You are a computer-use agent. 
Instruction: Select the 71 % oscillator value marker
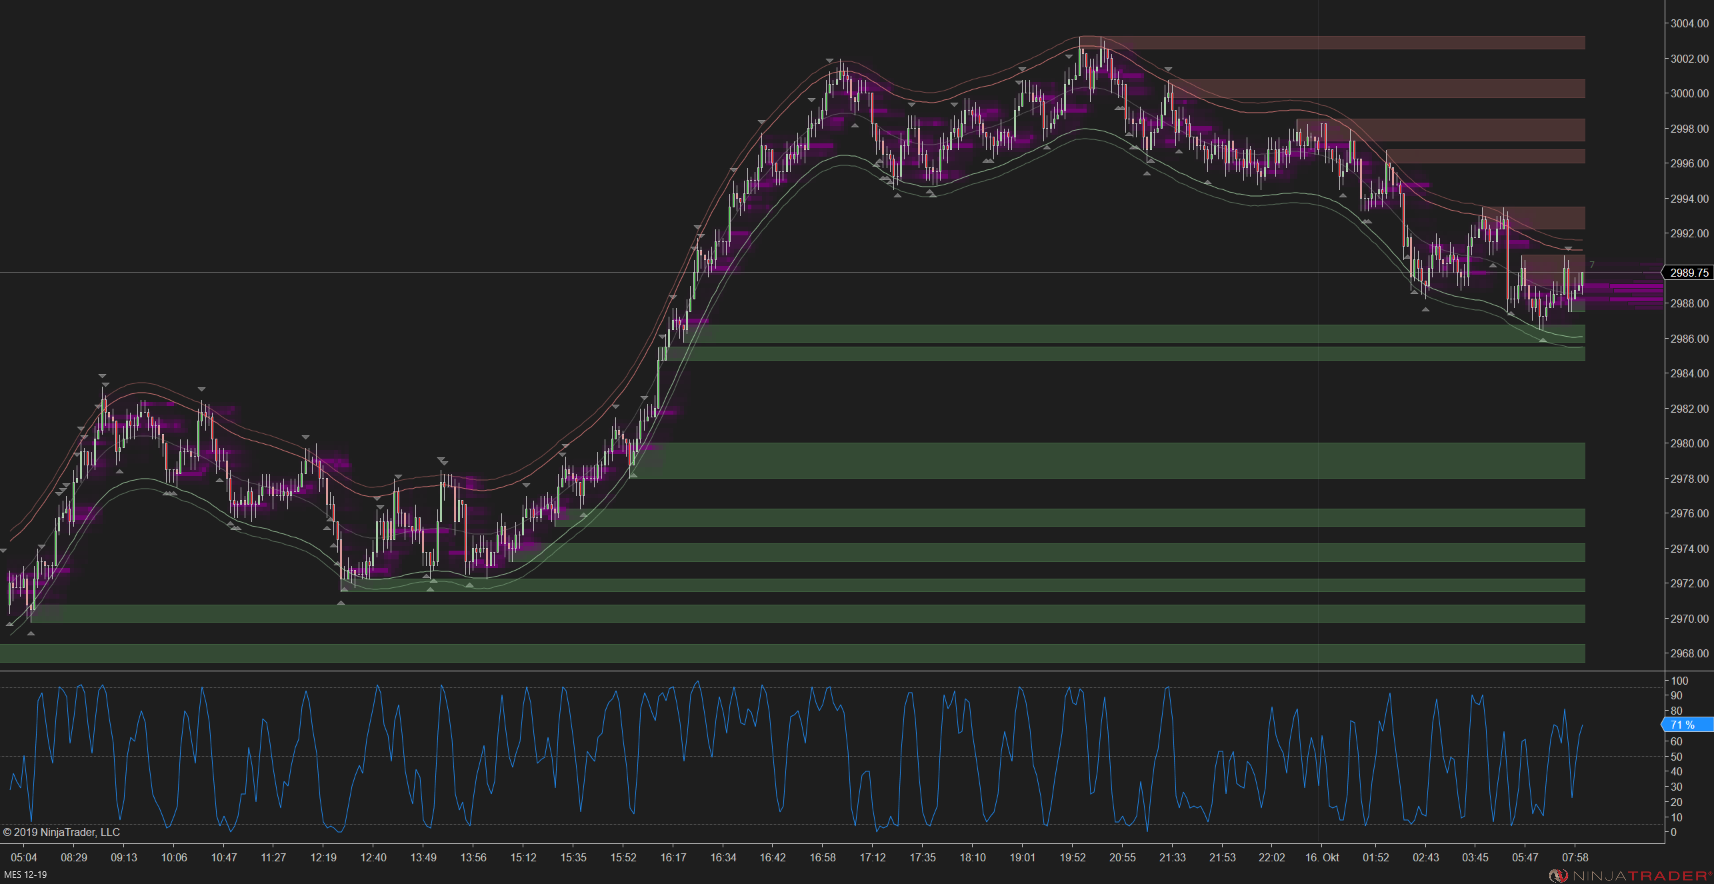point(1688,725)
